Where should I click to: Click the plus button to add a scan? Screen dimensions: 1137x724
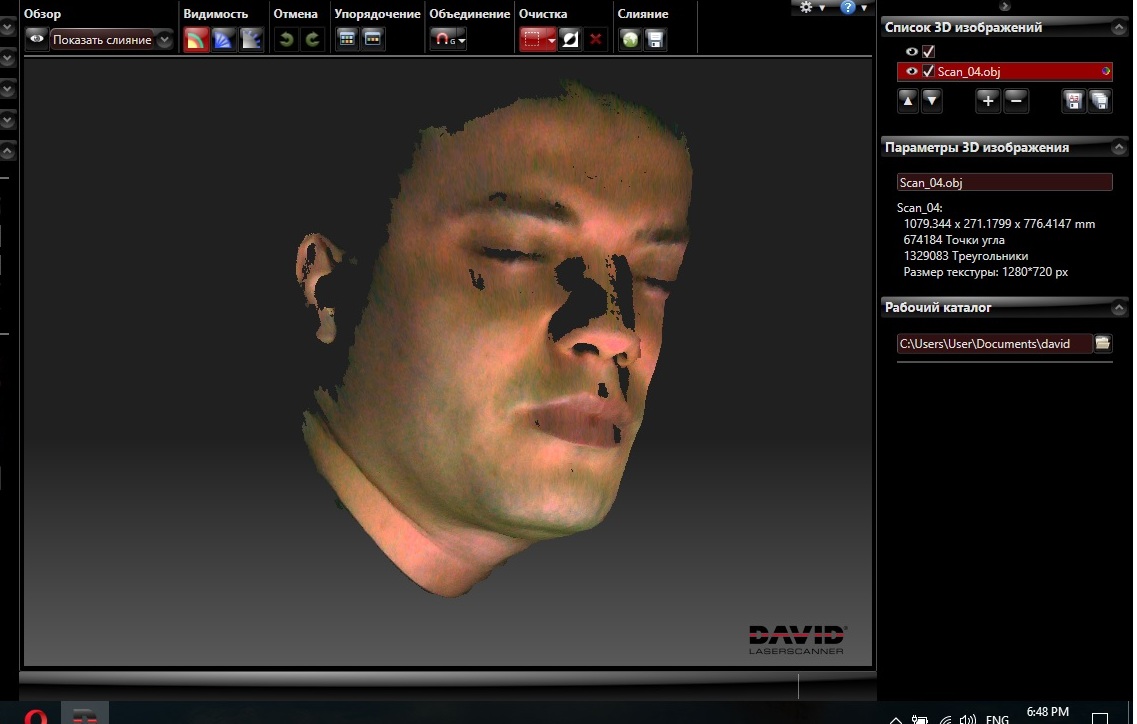pyautogui.click(x=987, y=100)
